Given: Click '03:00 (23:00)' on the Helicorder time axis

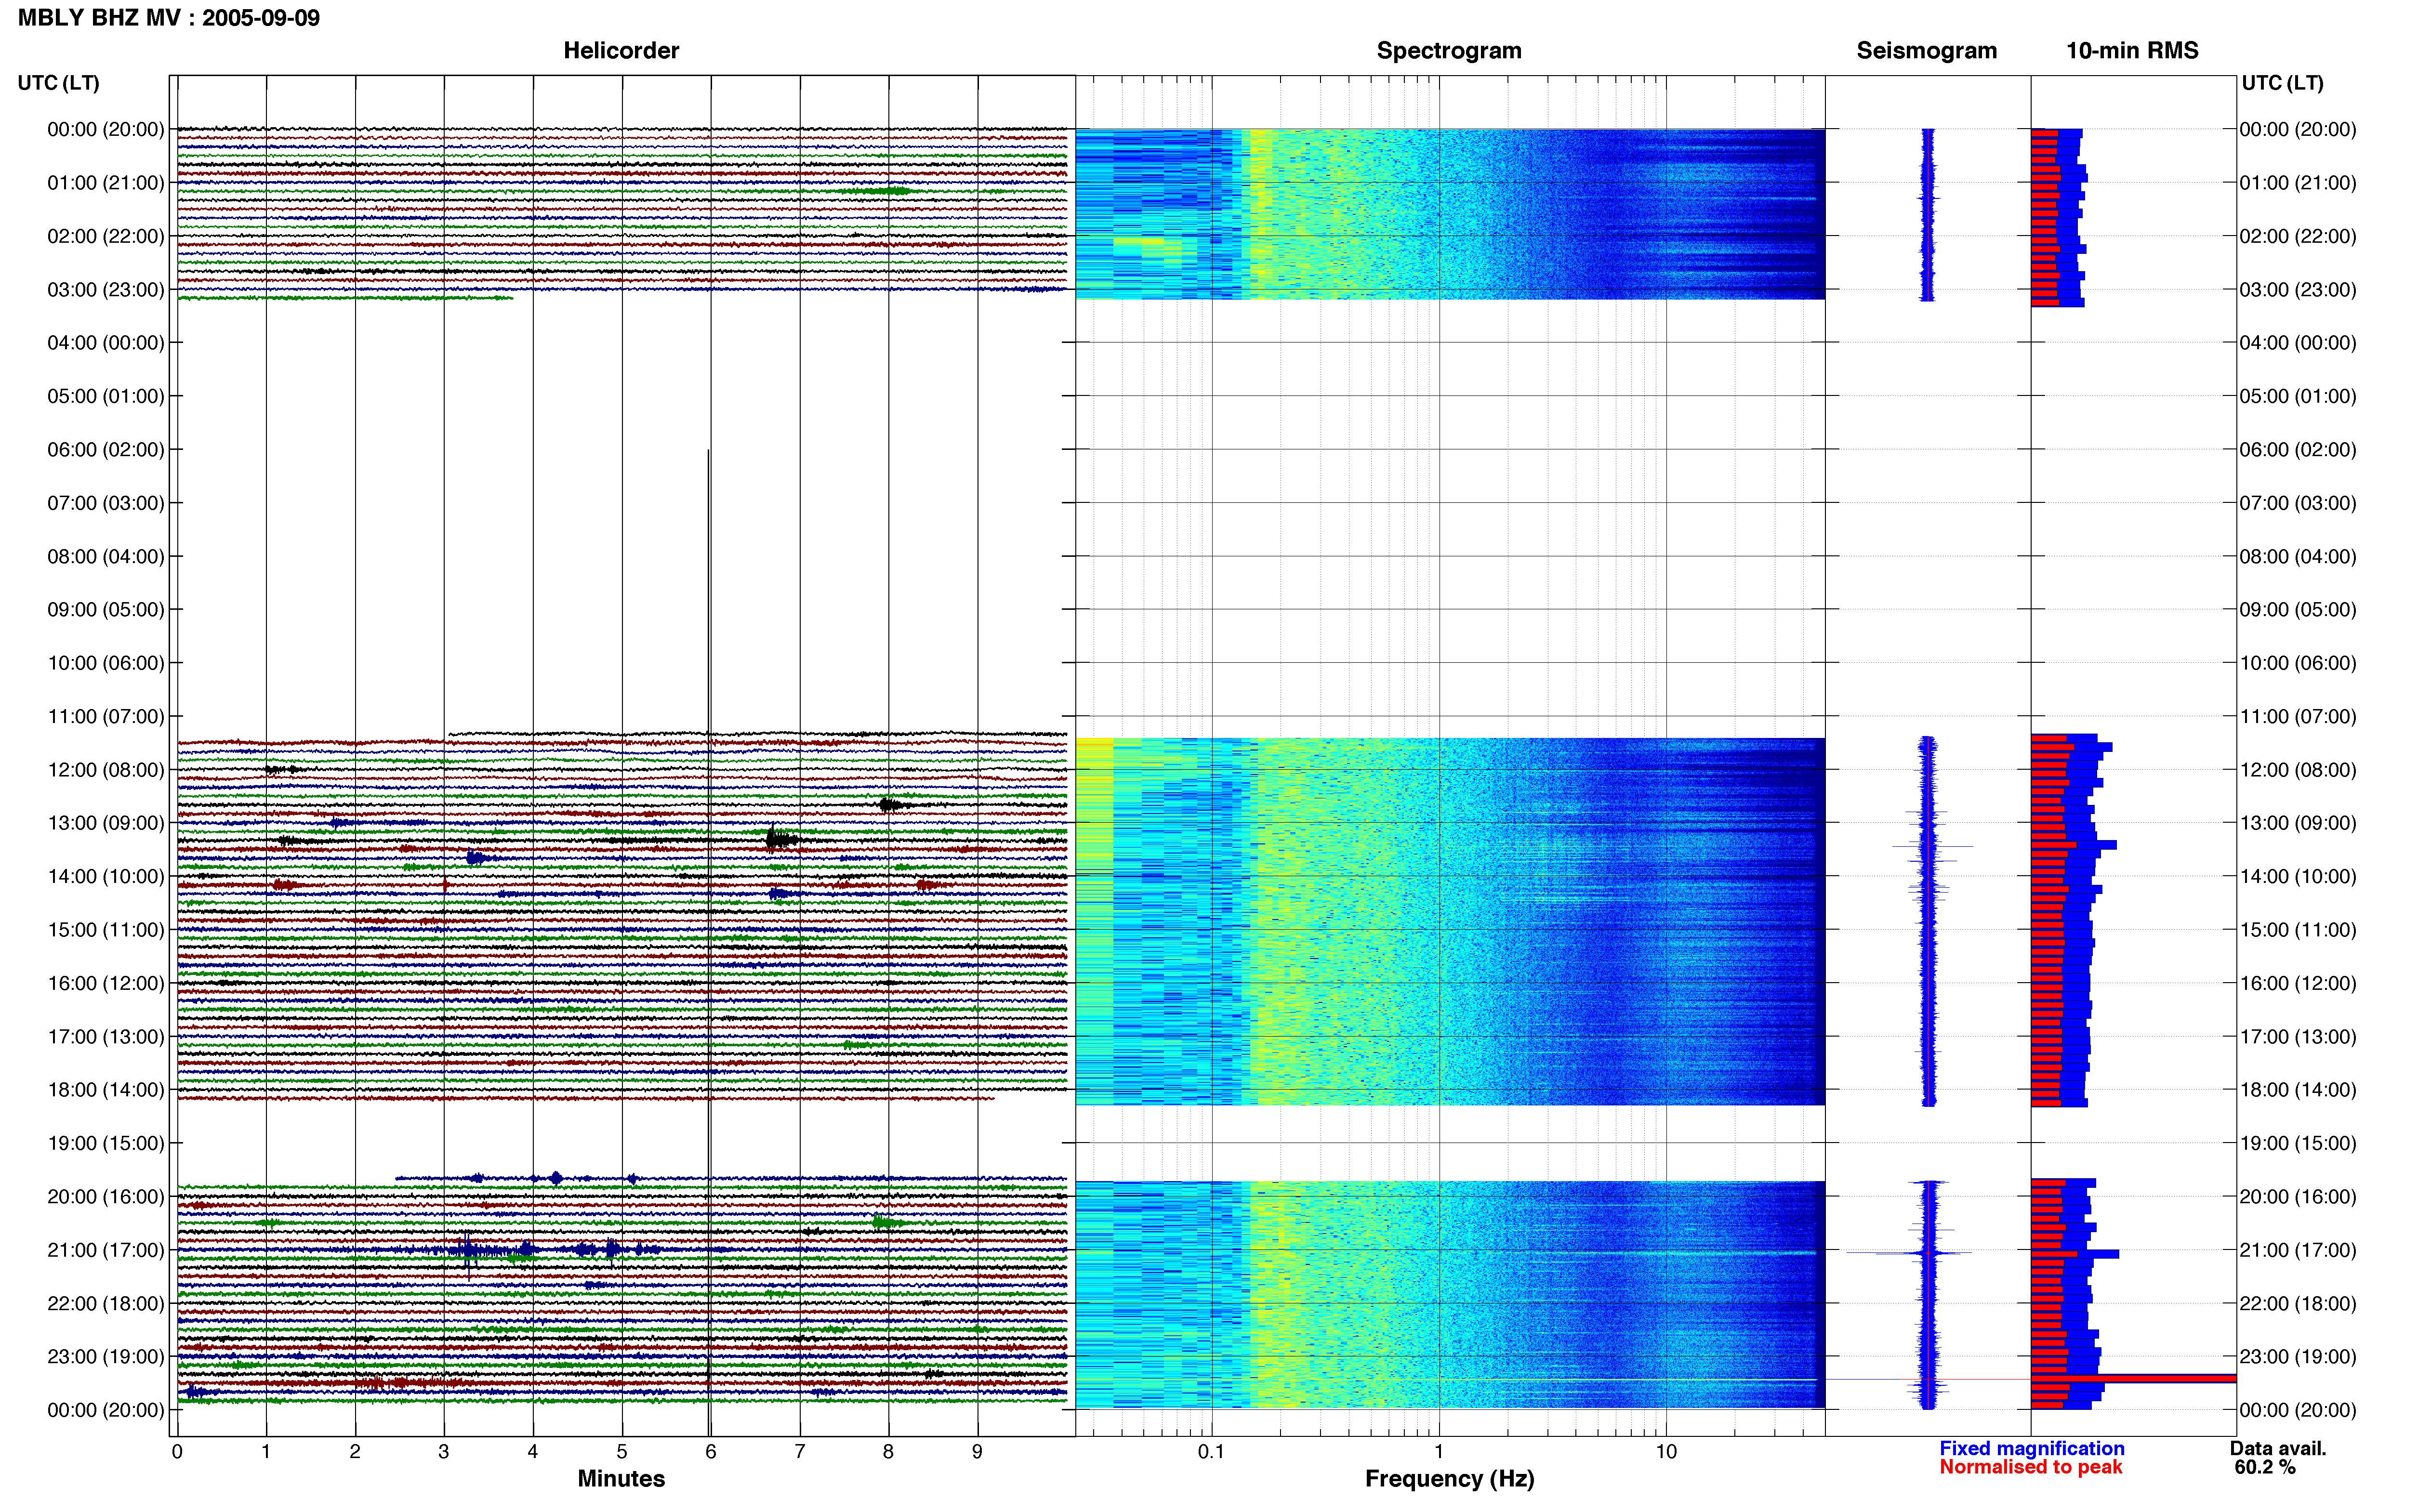Looking at the screenshot, I should tap(106, 290).
